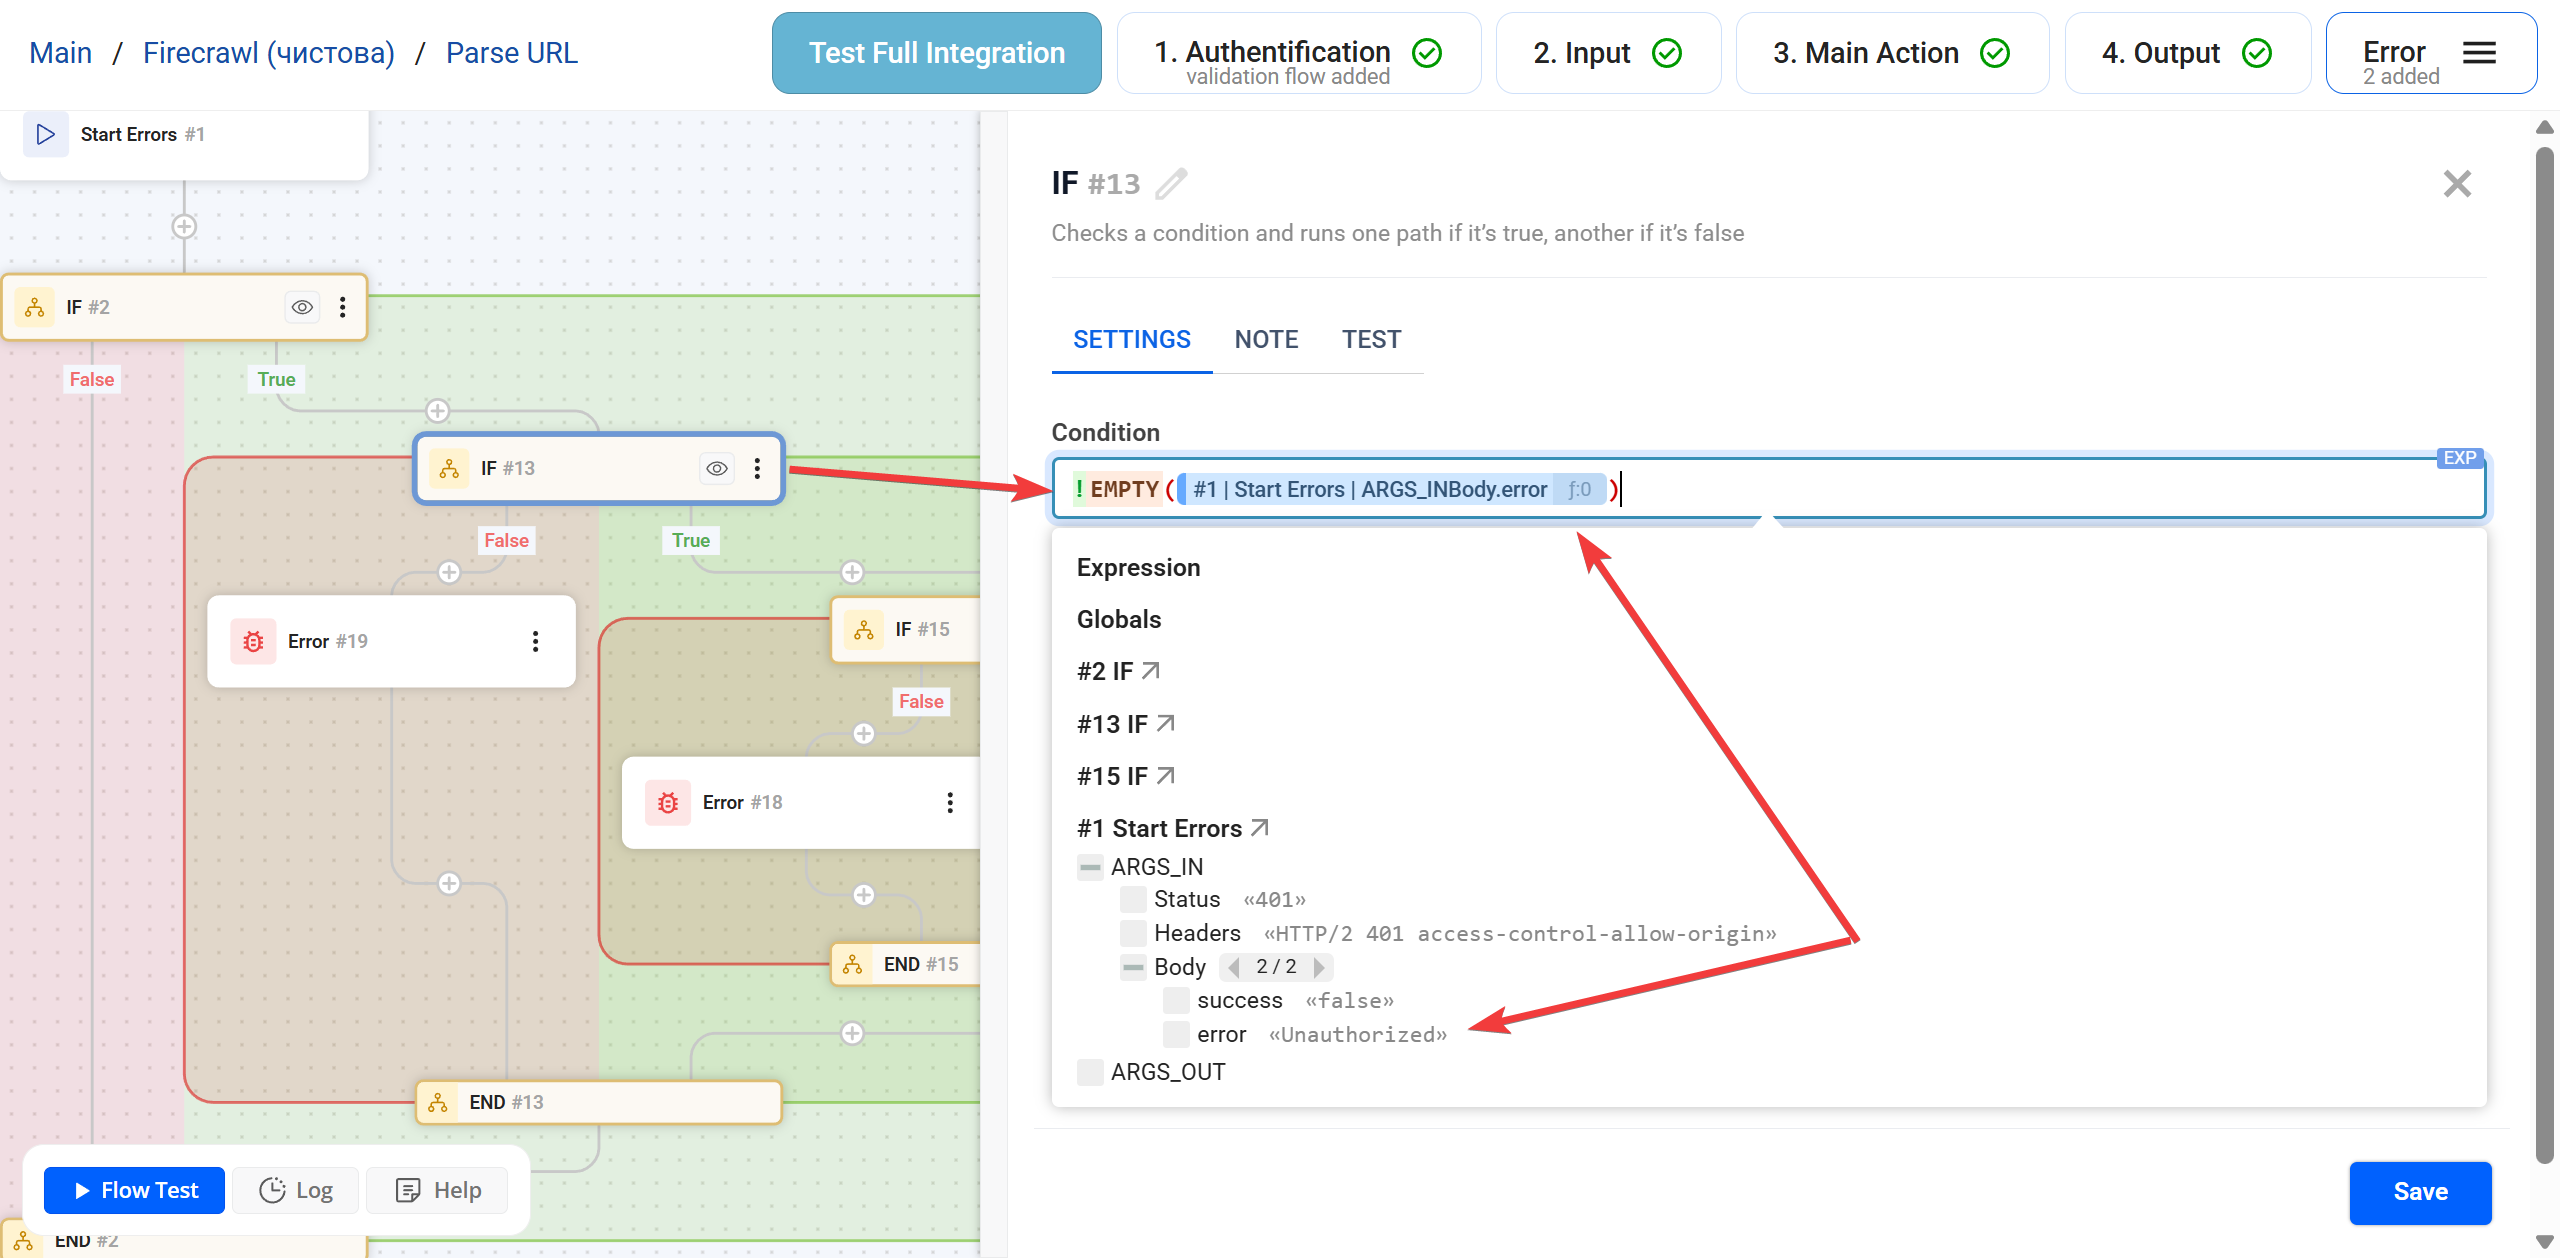Switch to the TEST tab

(x=1371, y=340)
